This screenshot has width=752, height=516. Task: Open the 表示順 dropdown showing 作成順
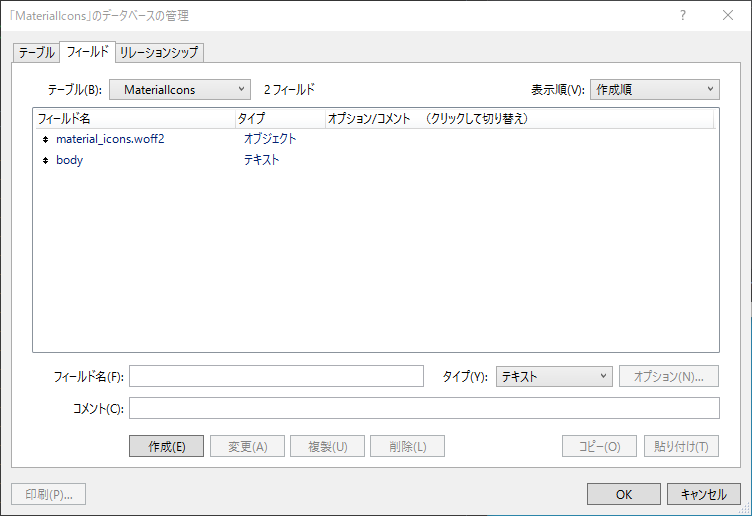[x=655, y=90]
